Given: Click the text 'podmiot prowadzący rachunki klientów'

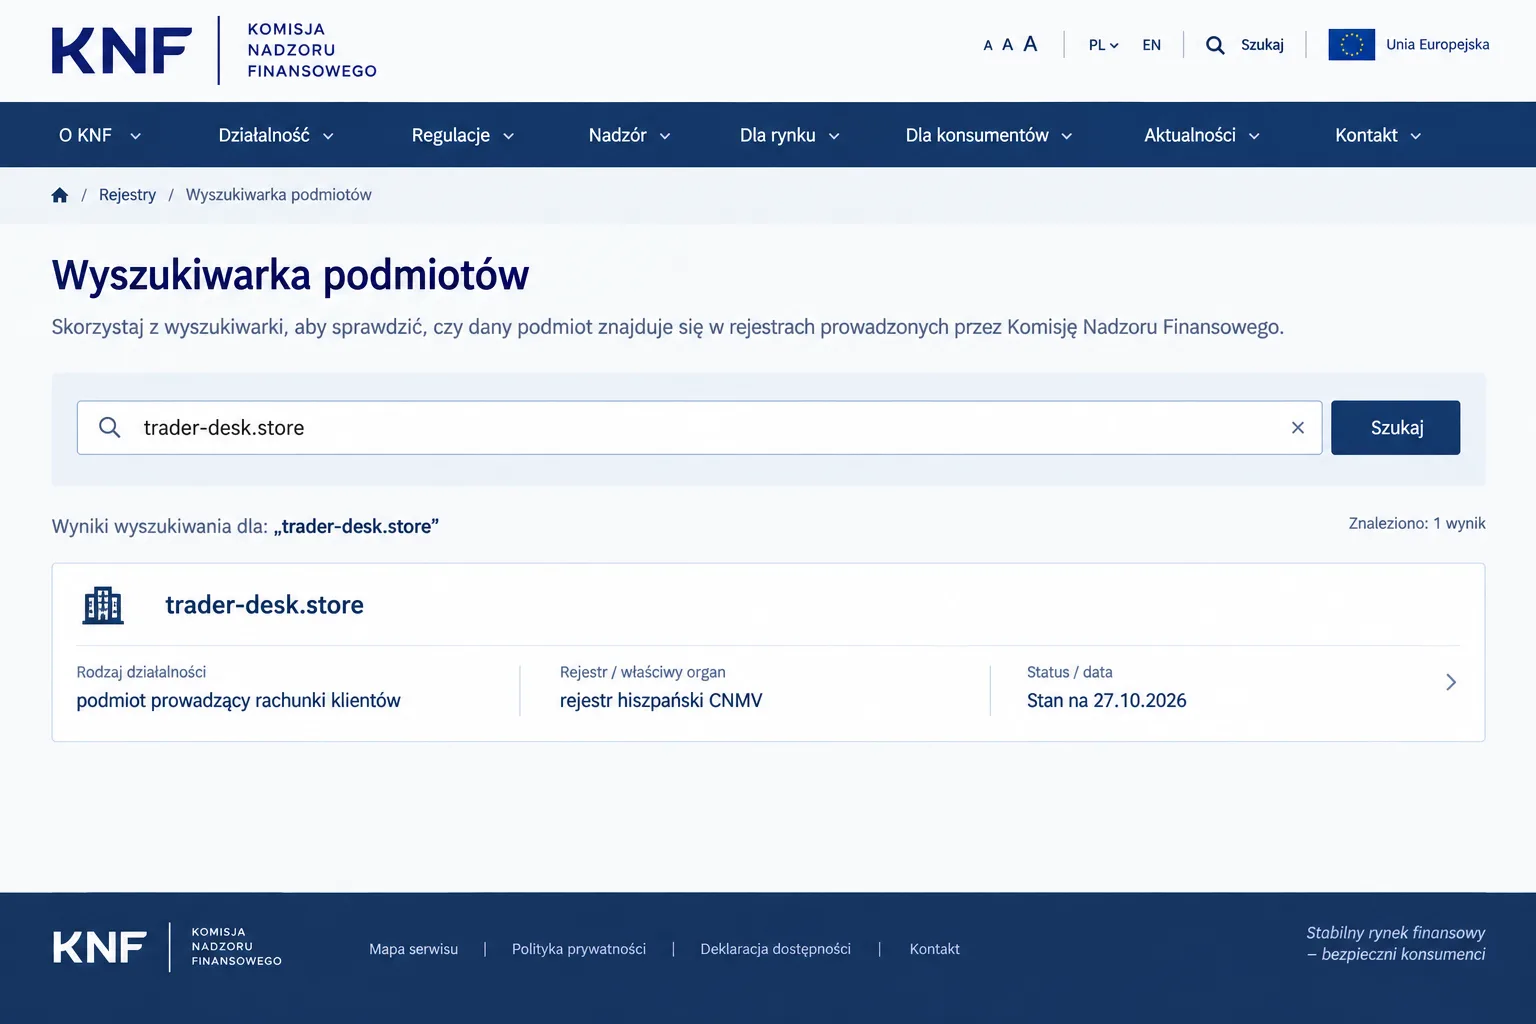Looking at the screenshot, I should tap(238, 700).
